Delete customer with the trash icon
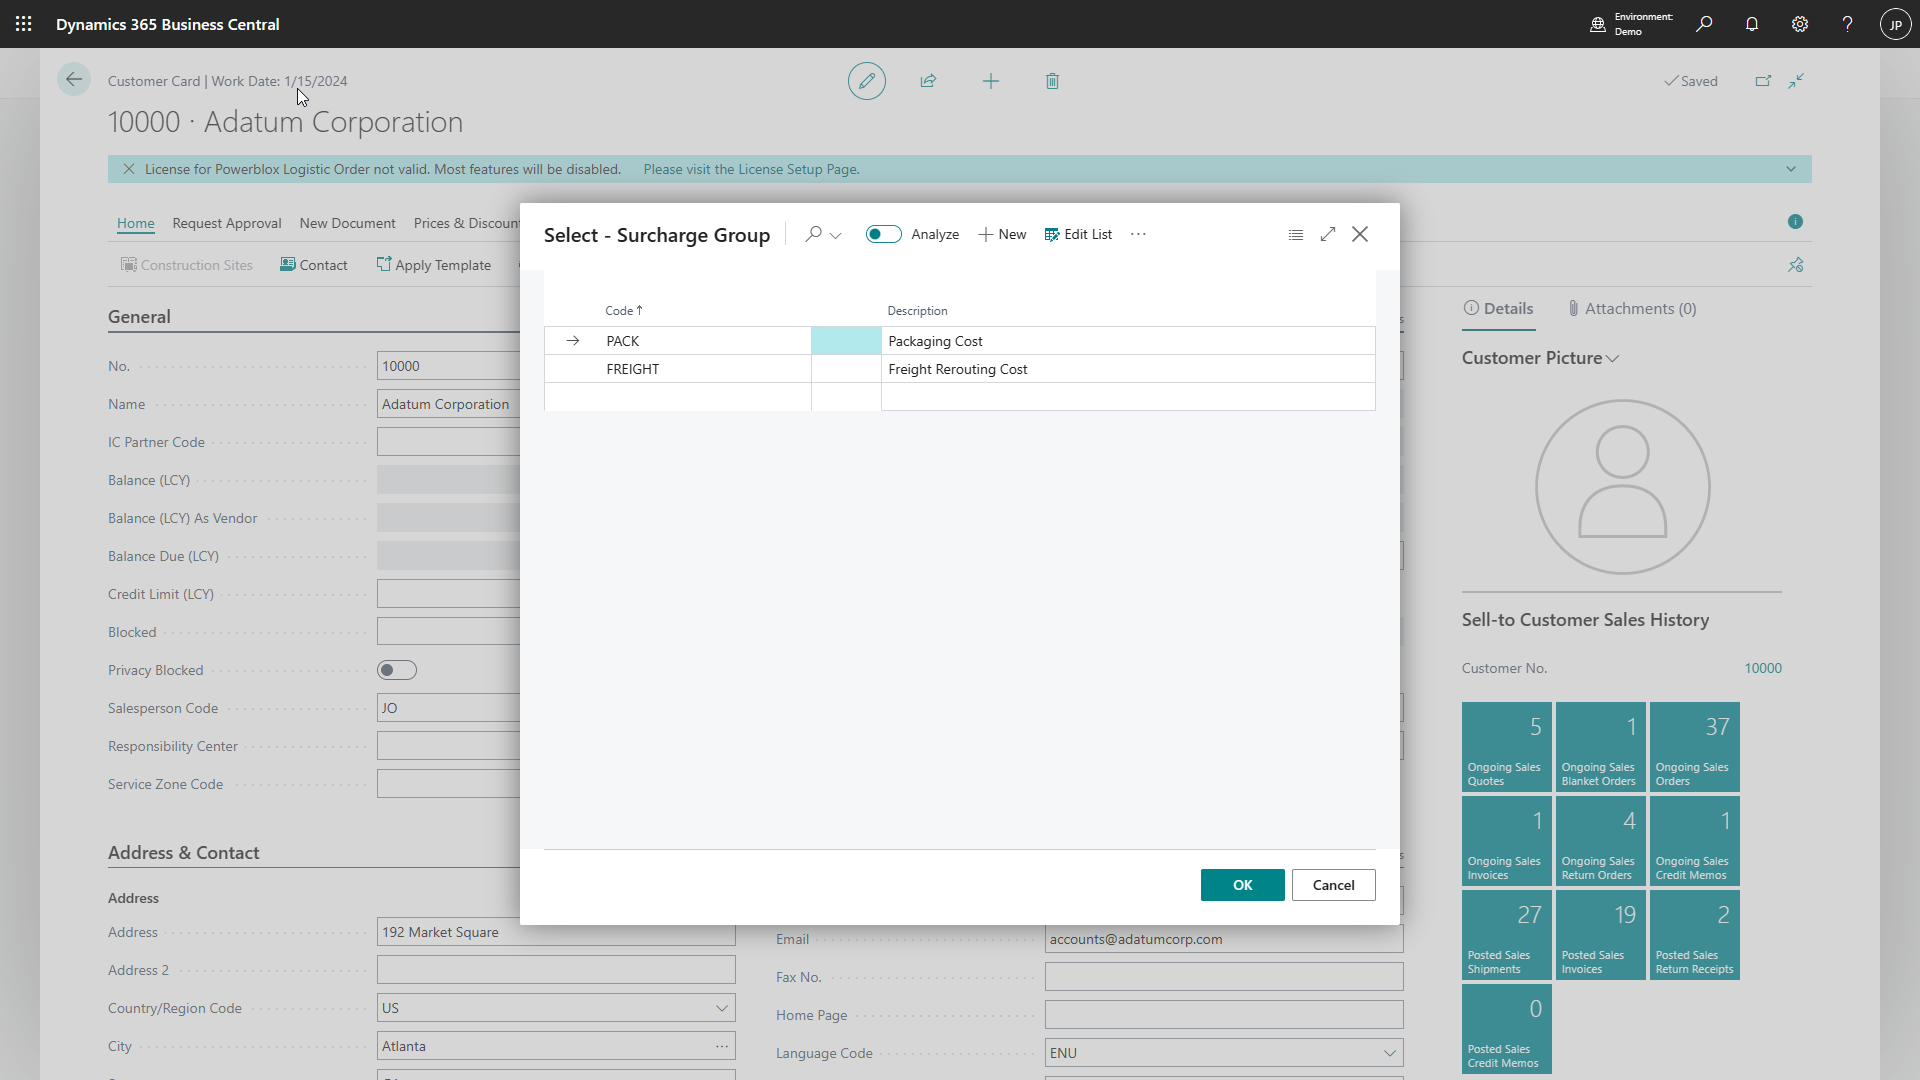1920x1080 pixels. pyautogui.click(x=1052, y=81)
